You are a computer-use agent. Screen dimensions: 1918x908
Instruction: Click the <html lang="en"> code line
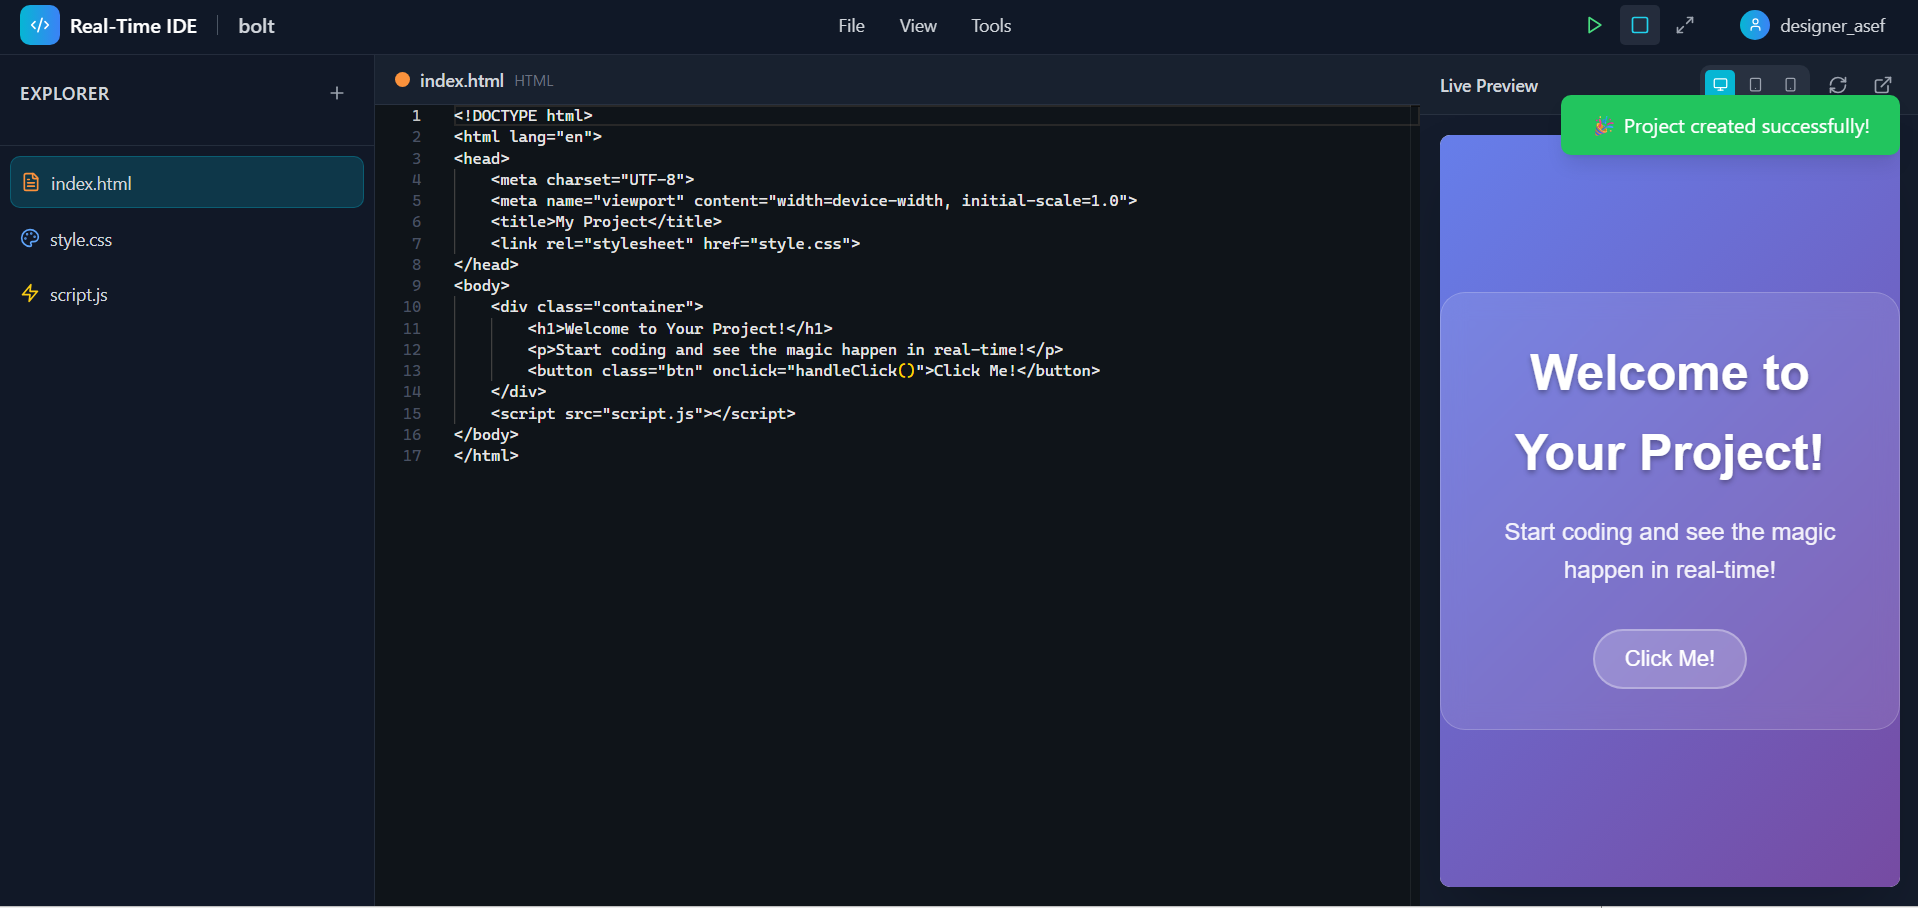point(528,137)
